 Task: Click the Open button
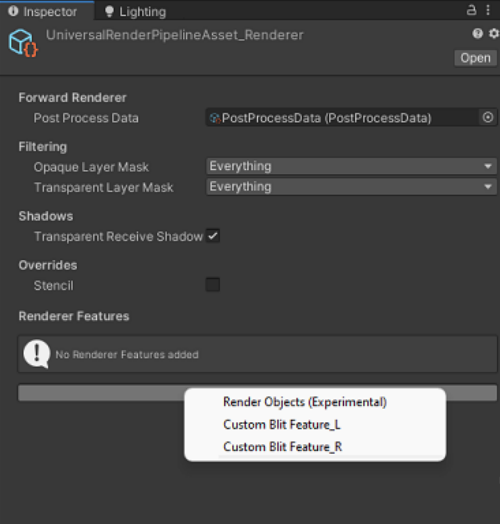(x=475, y=58)
